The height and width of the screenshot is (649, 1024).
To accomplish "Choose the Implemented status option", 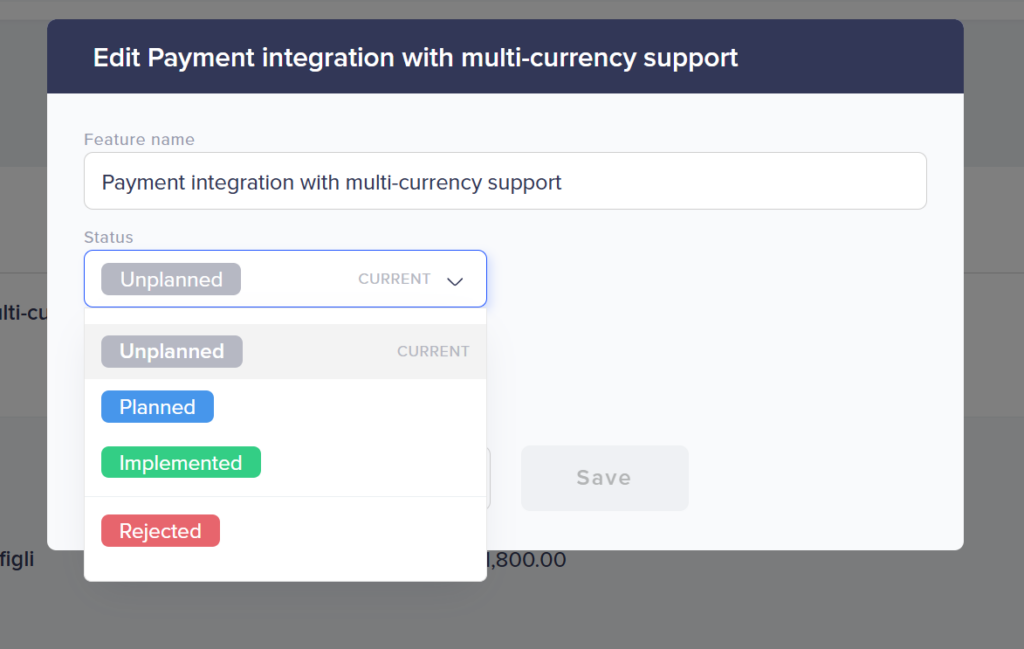I will click(x=285, y=463).
